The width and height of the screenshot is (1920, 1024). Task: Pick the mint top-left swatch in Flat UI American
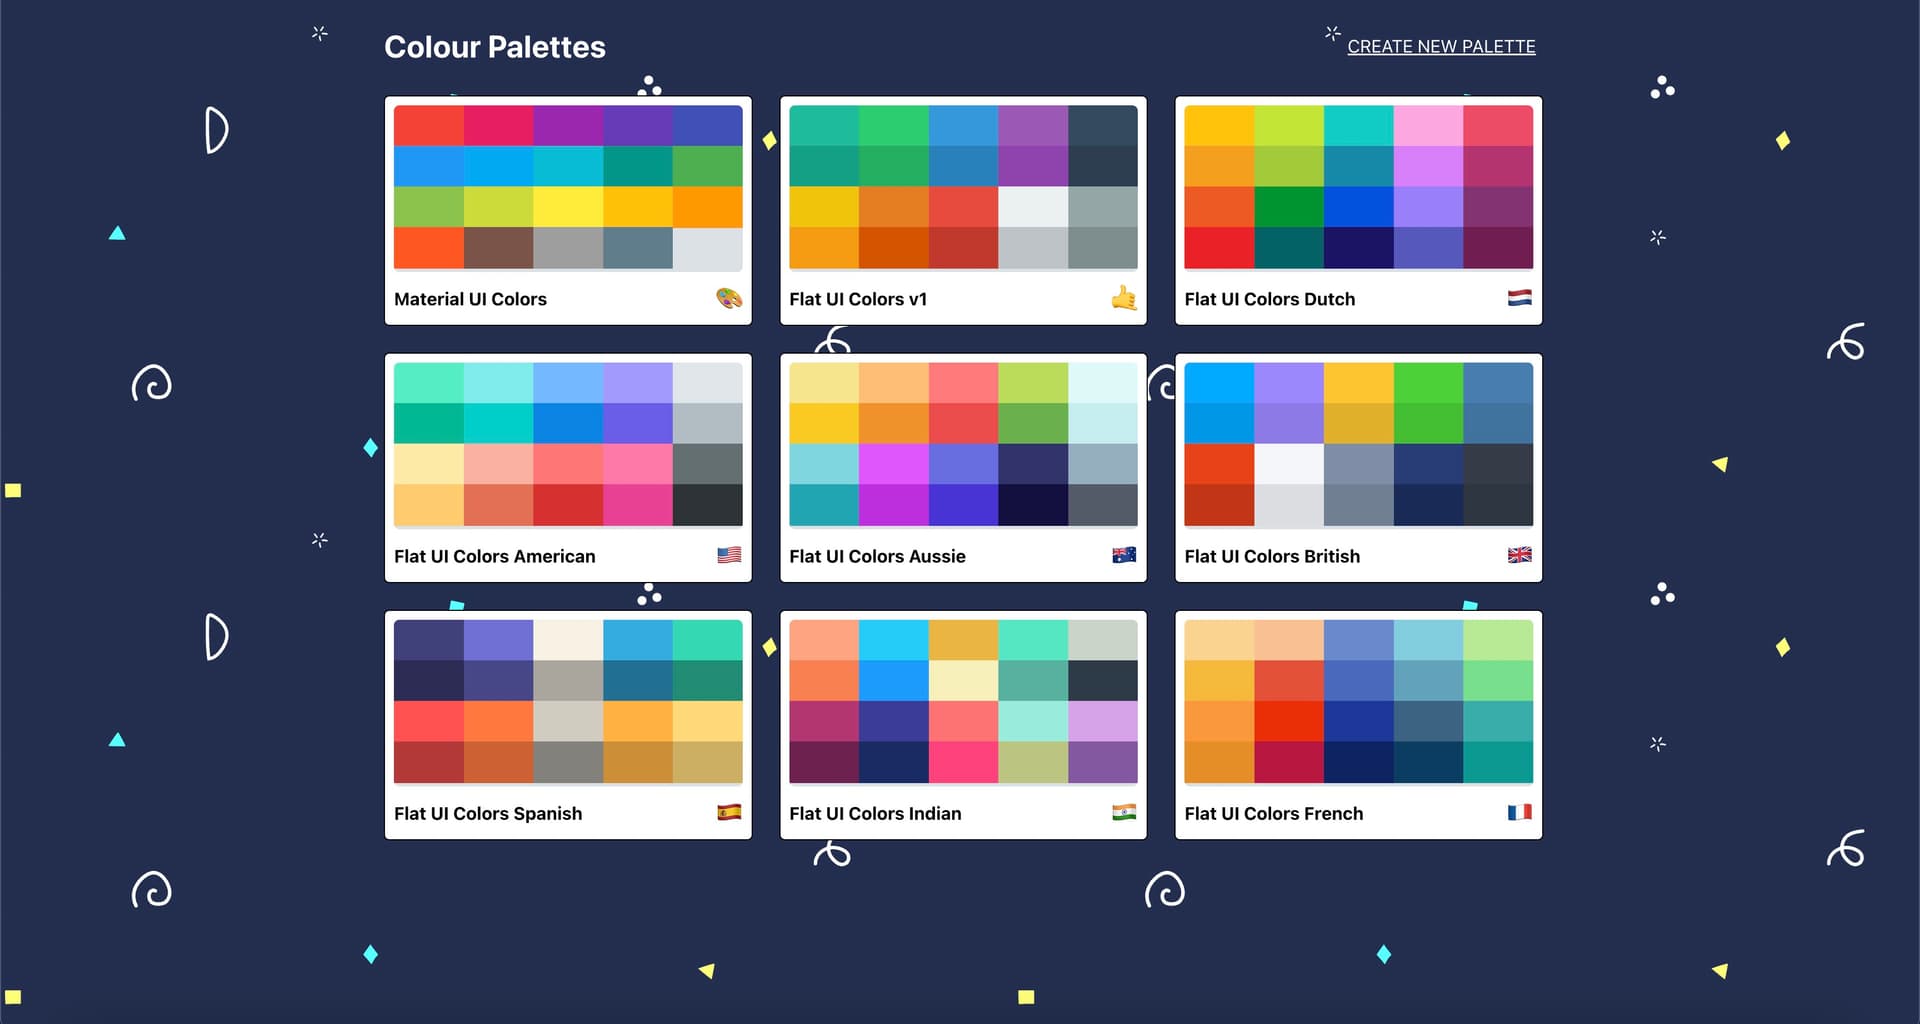point(429,383)
